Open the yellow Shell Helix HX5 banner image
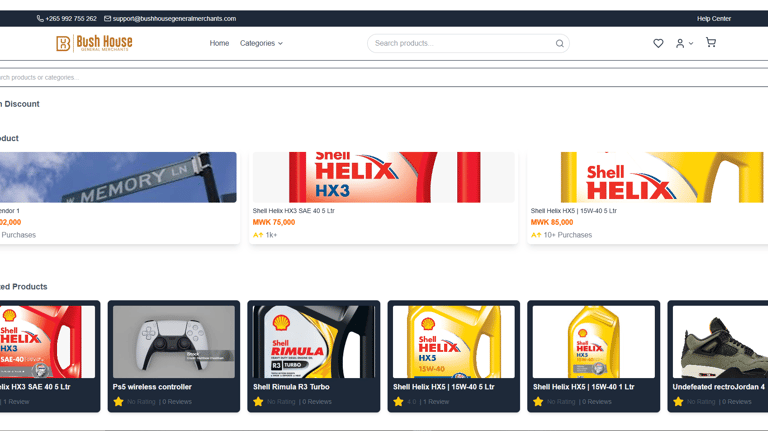768x431 pixels. [x=649, y=177]
